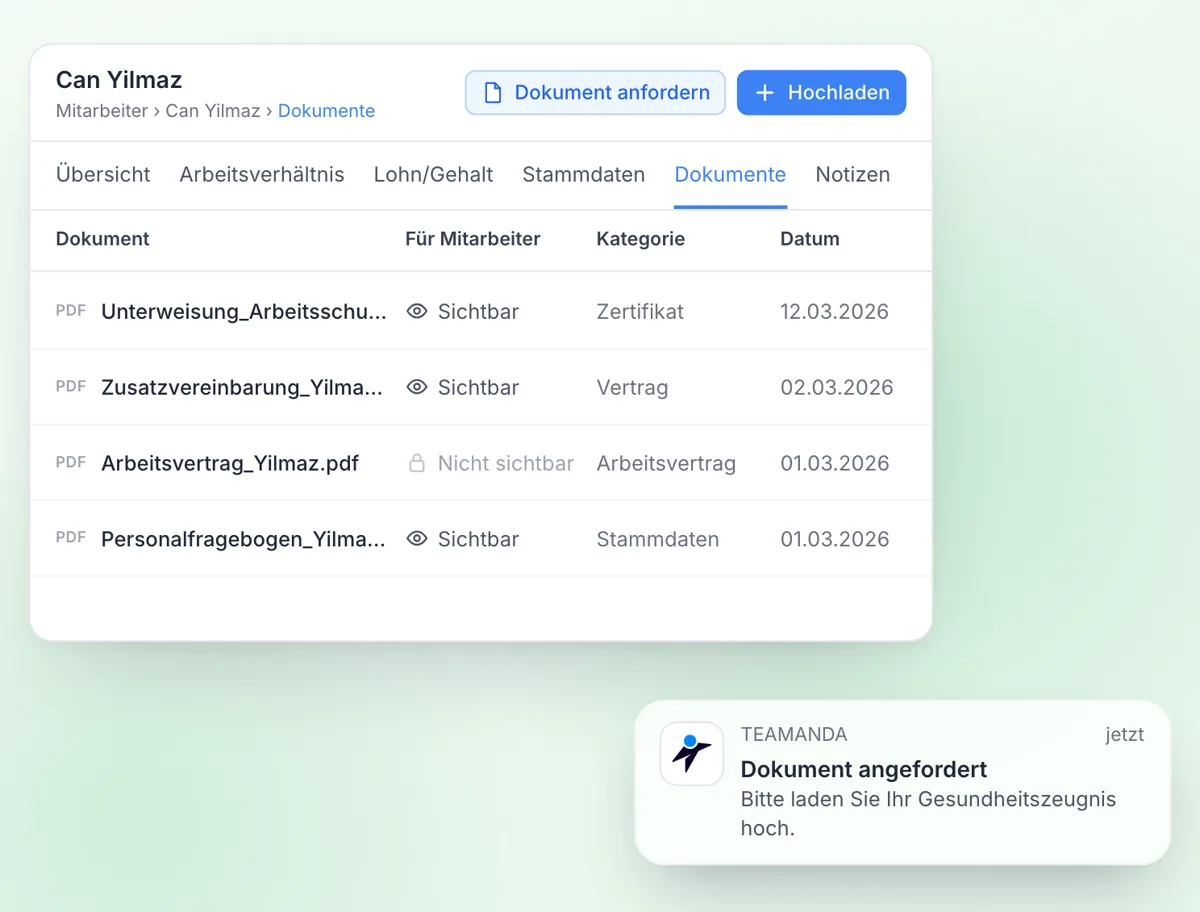
Task: Click the Can Yilmaz page heading
Action: pyautogui.click(x=119, y=80)
